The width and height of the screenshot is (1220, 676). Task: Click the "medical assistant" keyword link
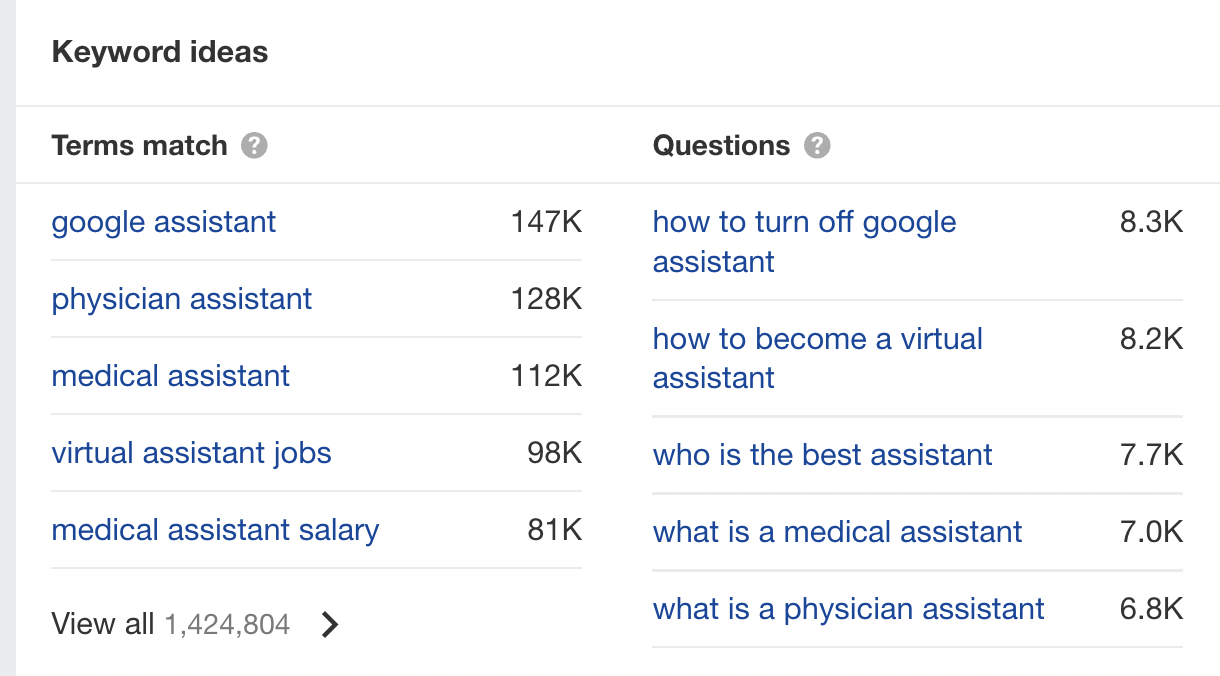[x=171, y=376]
